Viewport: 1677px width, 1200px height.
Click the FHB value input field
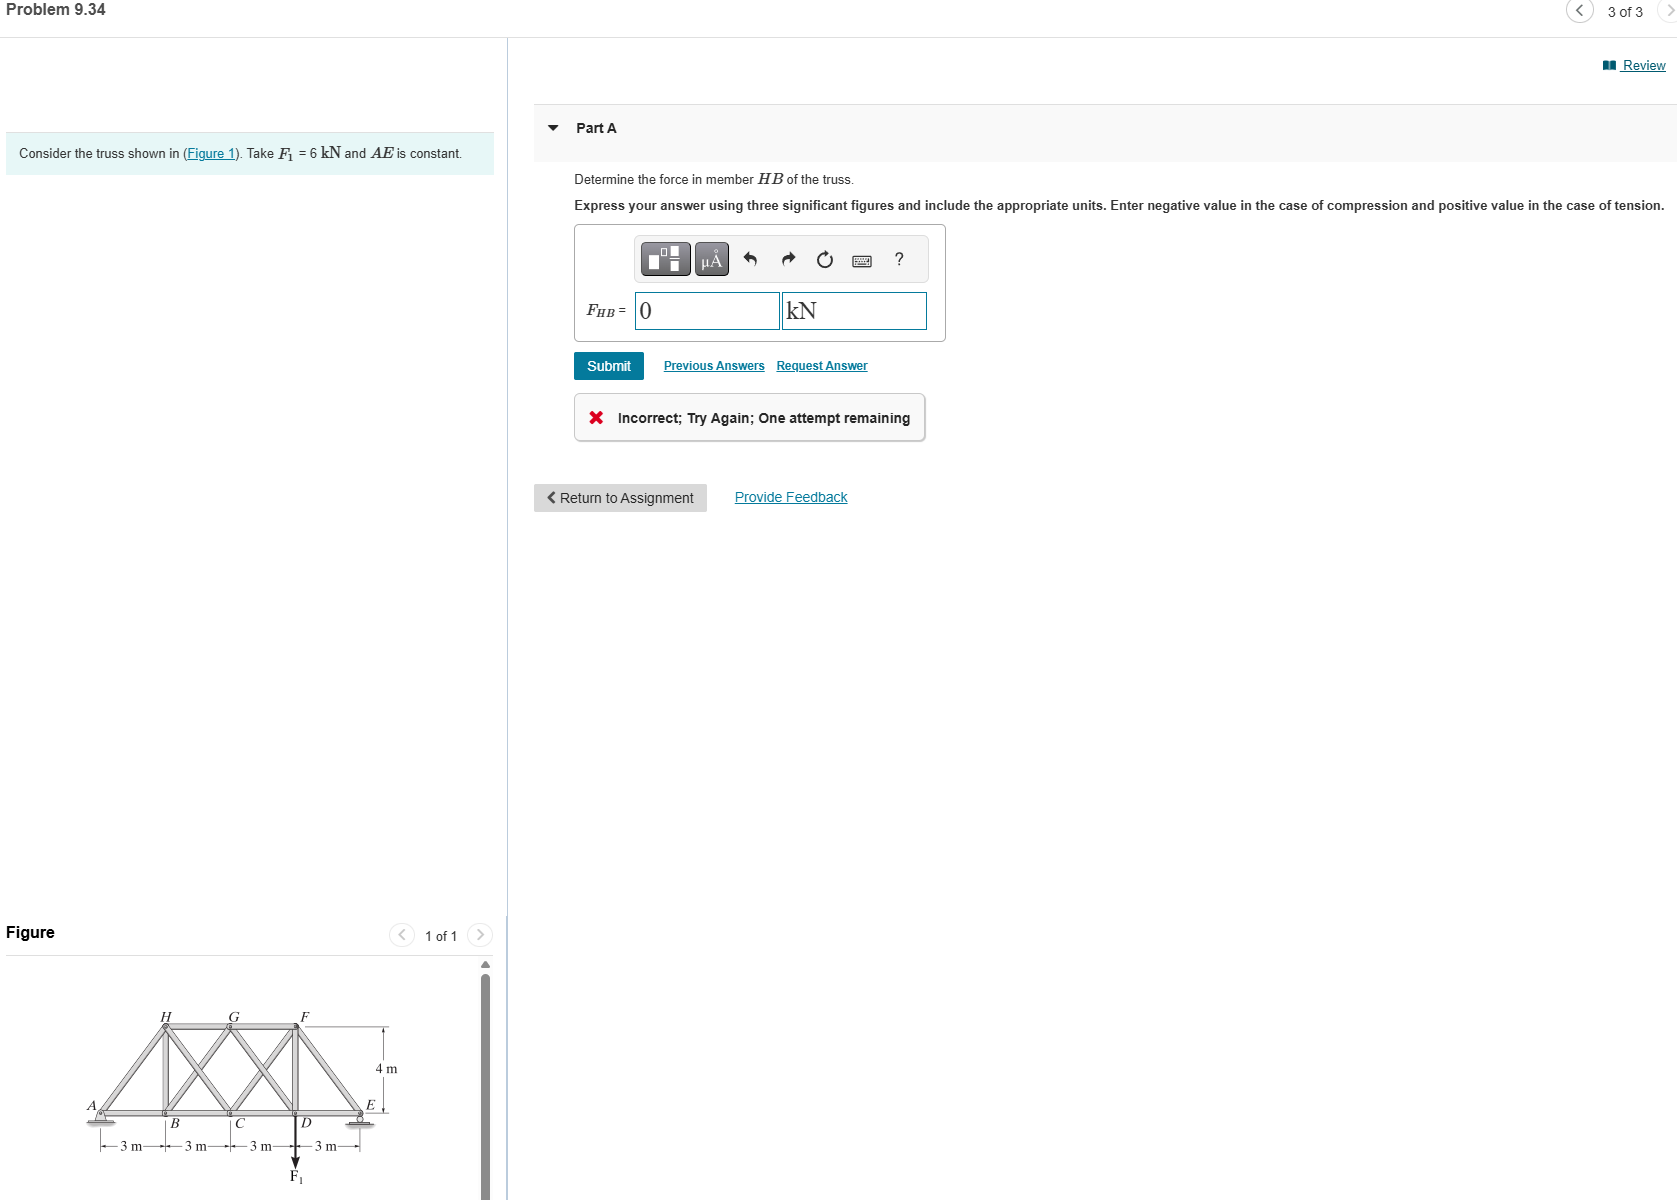pyautogui.click(x=708, y=311)
